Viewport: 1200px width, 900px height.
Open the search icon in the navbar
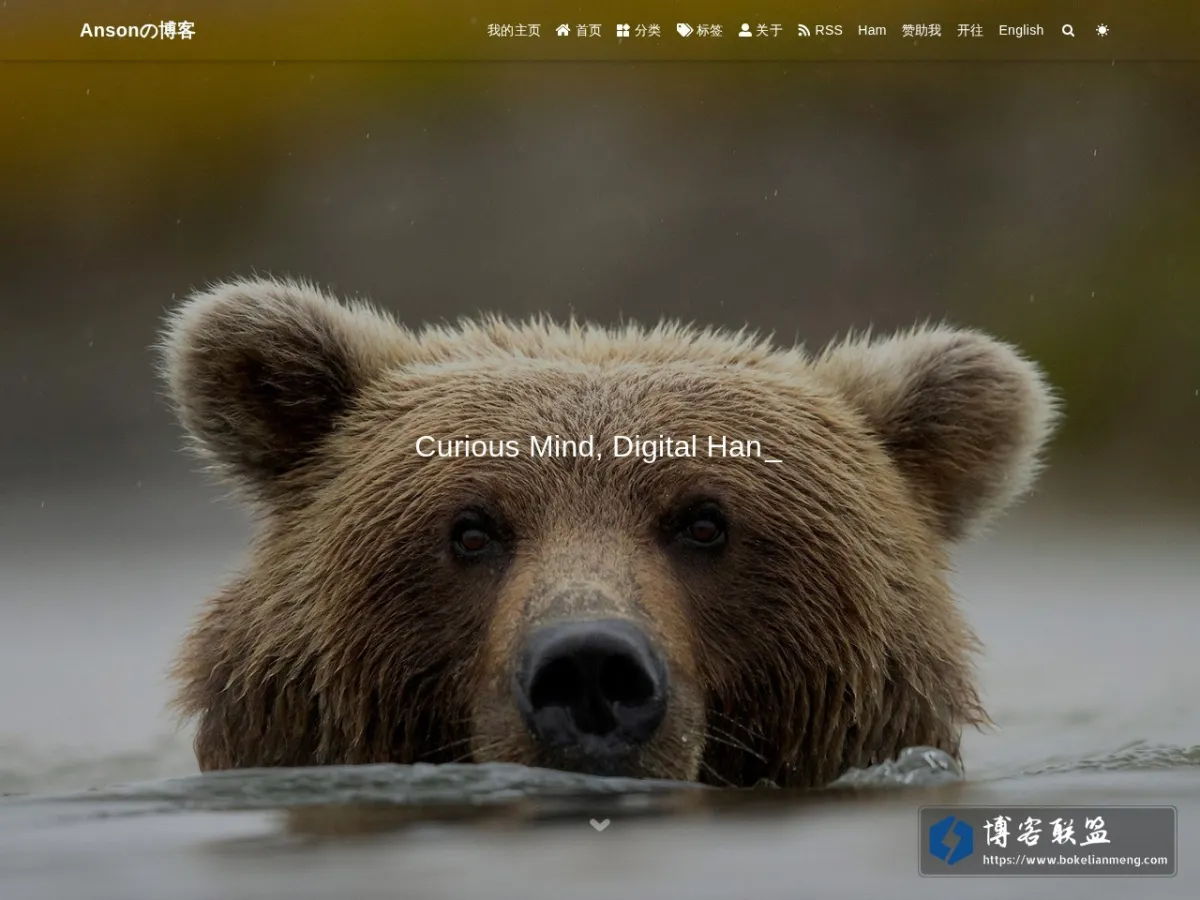[1068, 30]
